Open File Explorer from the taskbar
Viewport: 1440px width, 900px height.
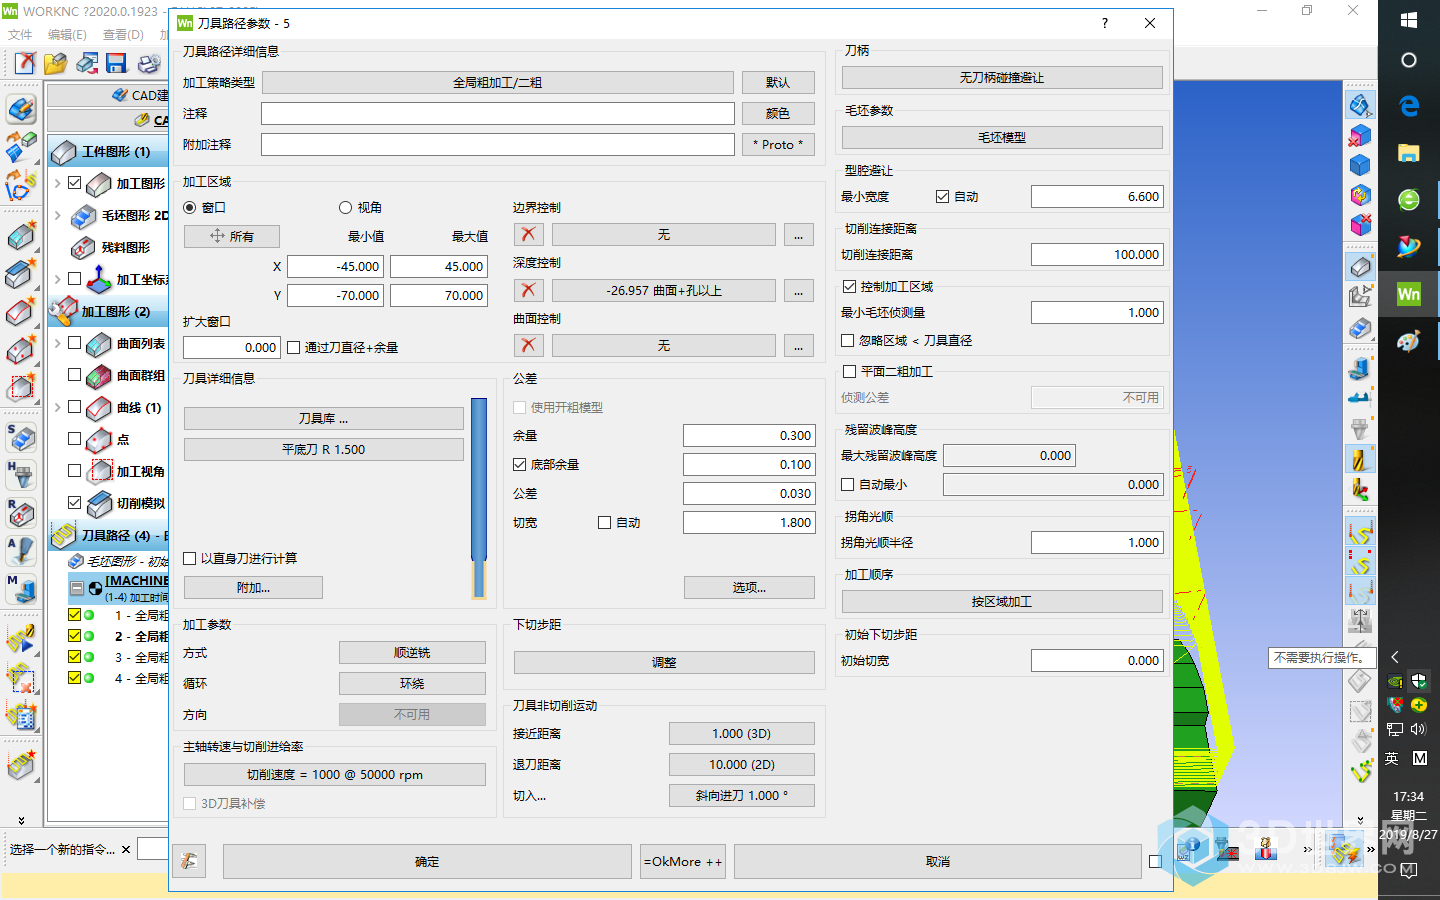coord(1409,152)
